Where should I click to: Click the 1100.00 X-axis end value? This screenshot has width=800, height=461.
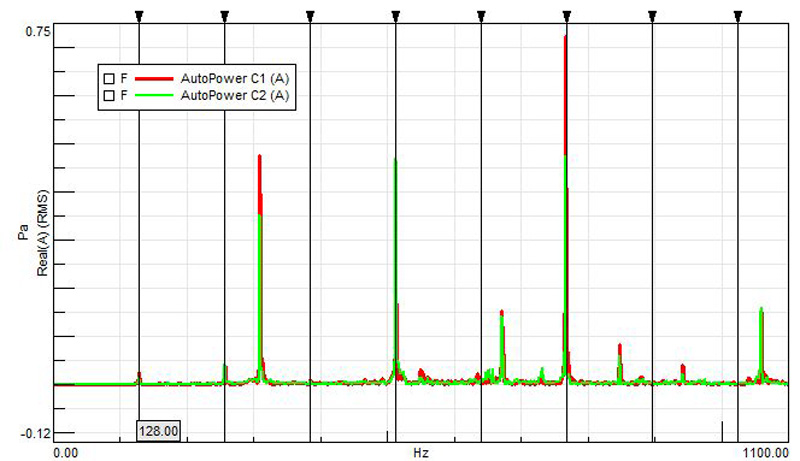[x=765, y=453]
